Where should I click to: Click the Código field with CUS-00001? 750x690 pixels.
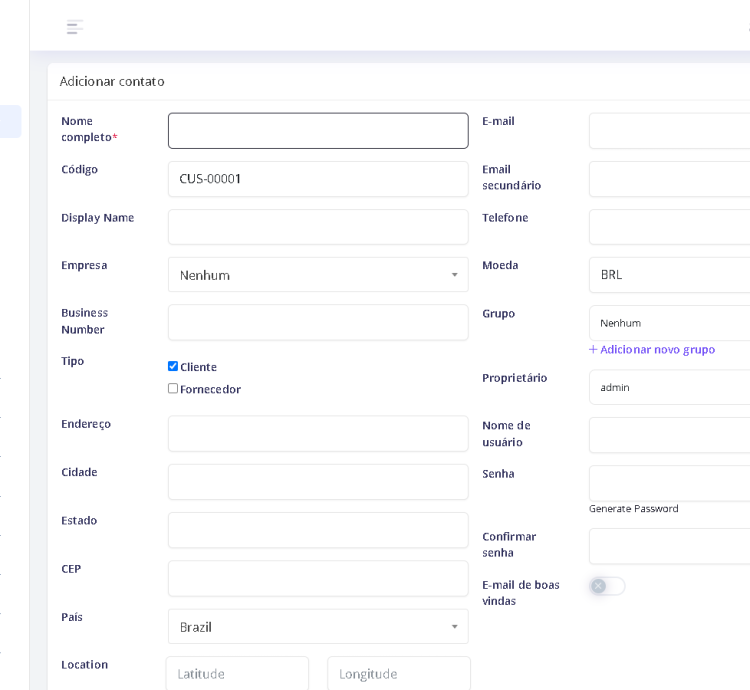318,179
